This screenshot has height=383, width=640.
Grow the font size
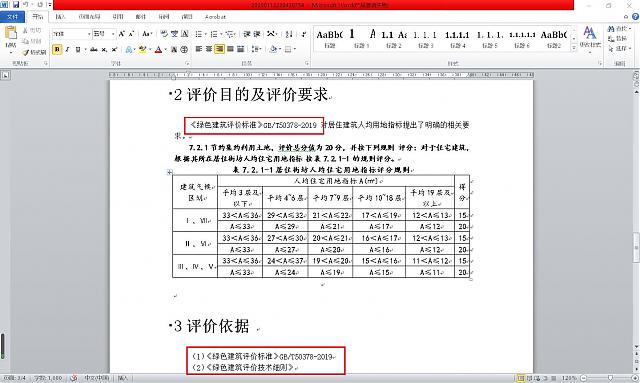point(121,34)
